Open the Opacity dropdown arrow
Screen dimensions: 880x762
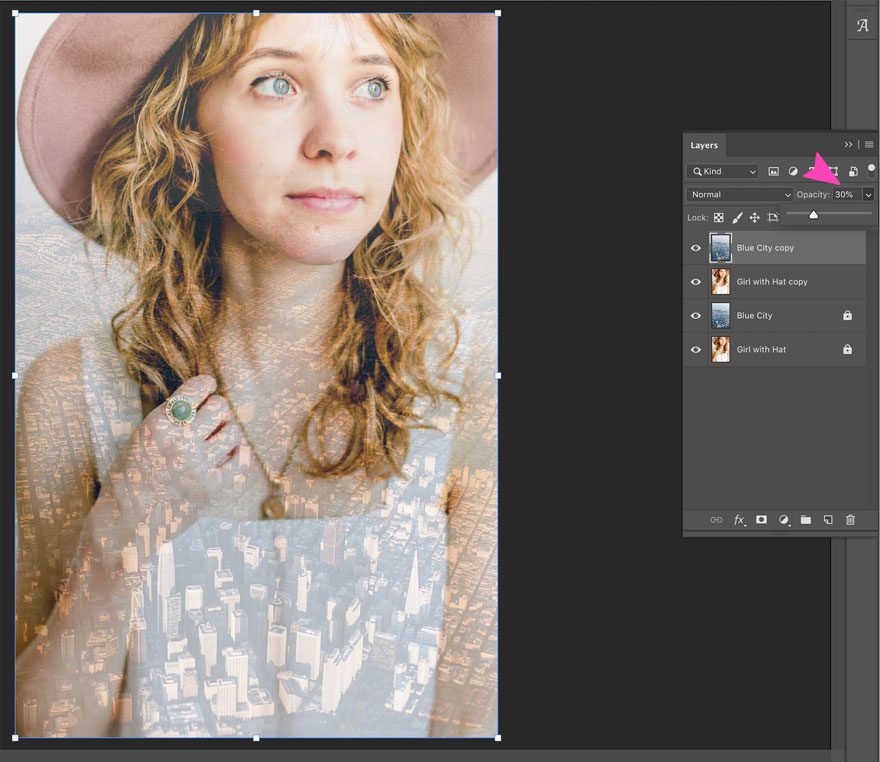pos(868,194)
